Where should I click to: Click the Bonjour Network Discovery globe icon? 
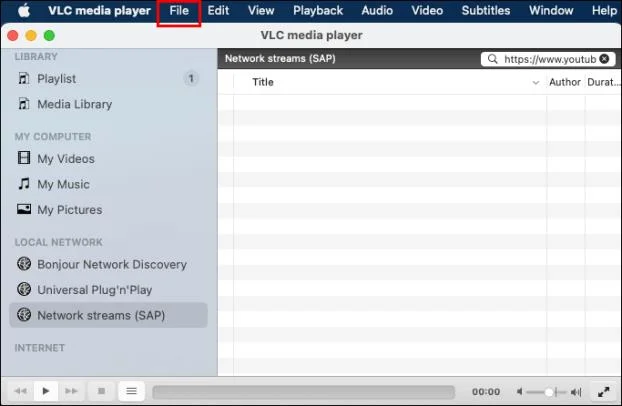pos(24,264)
